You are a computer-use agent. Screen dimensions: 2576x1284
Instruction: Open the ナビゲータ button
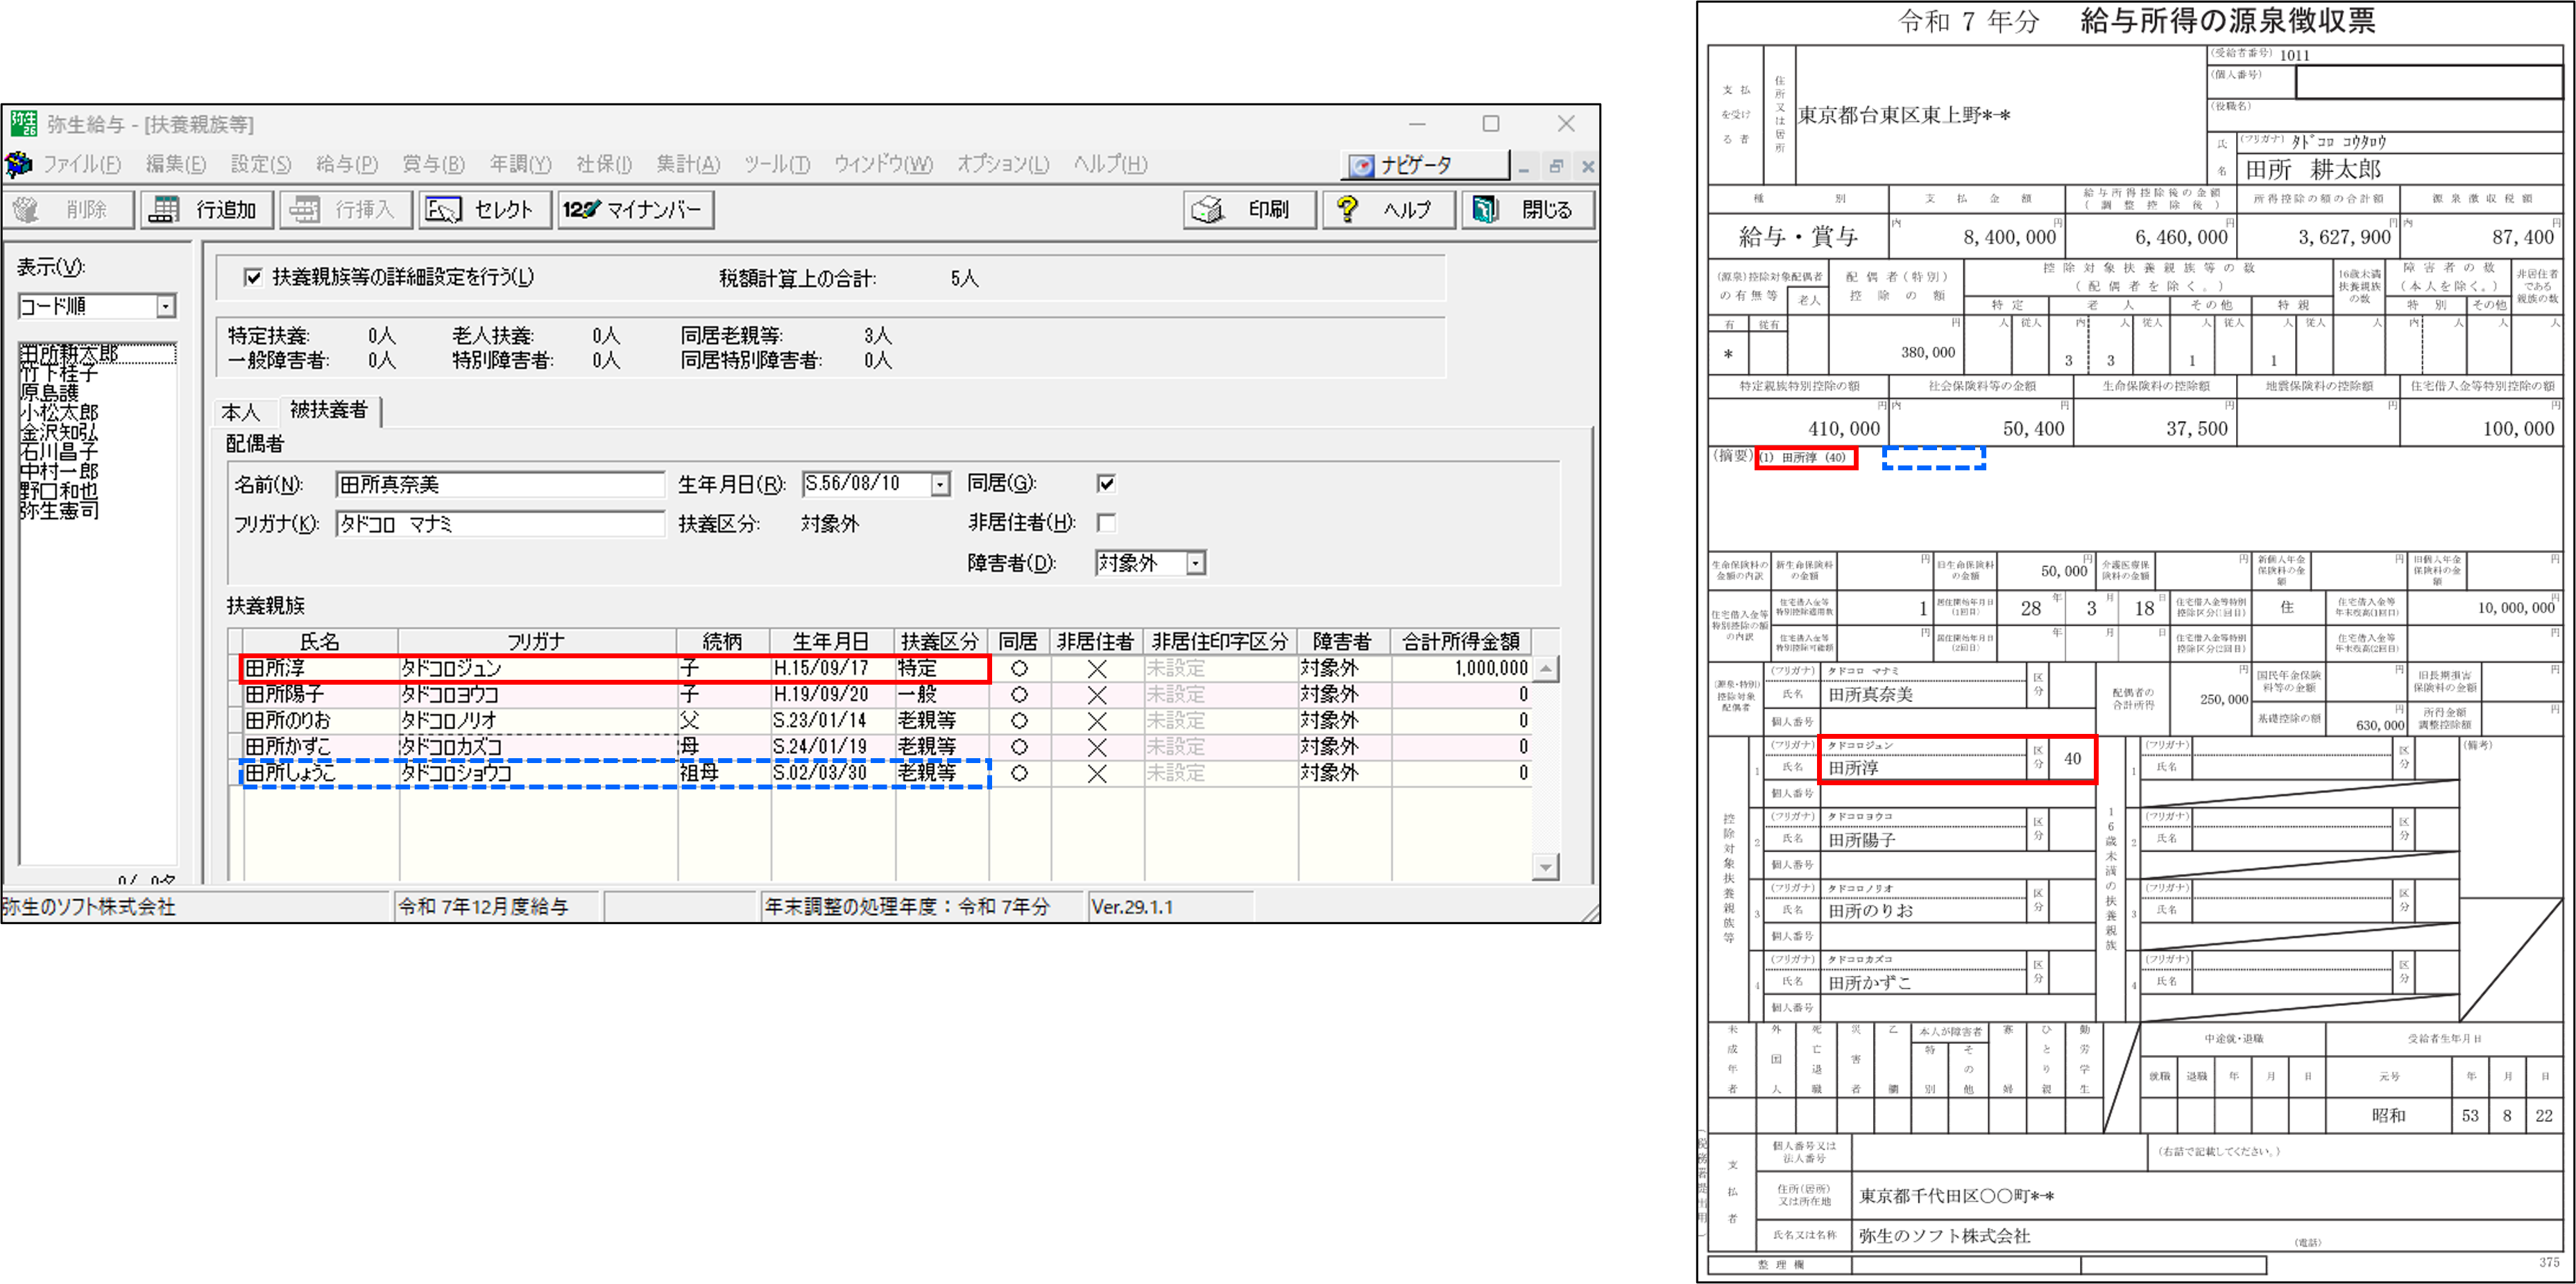tap(1424, 165)
